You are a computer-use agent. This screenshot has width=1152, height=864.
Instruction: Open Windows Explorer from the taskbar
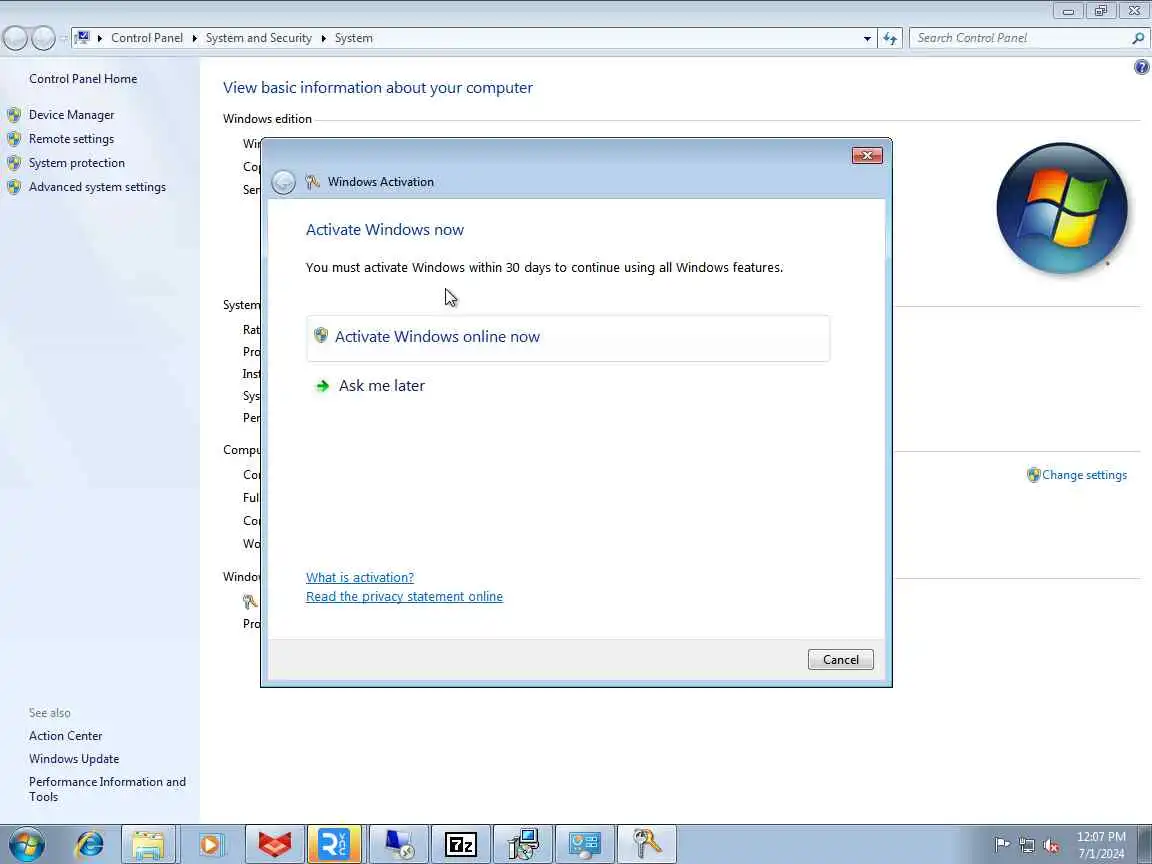148,844
